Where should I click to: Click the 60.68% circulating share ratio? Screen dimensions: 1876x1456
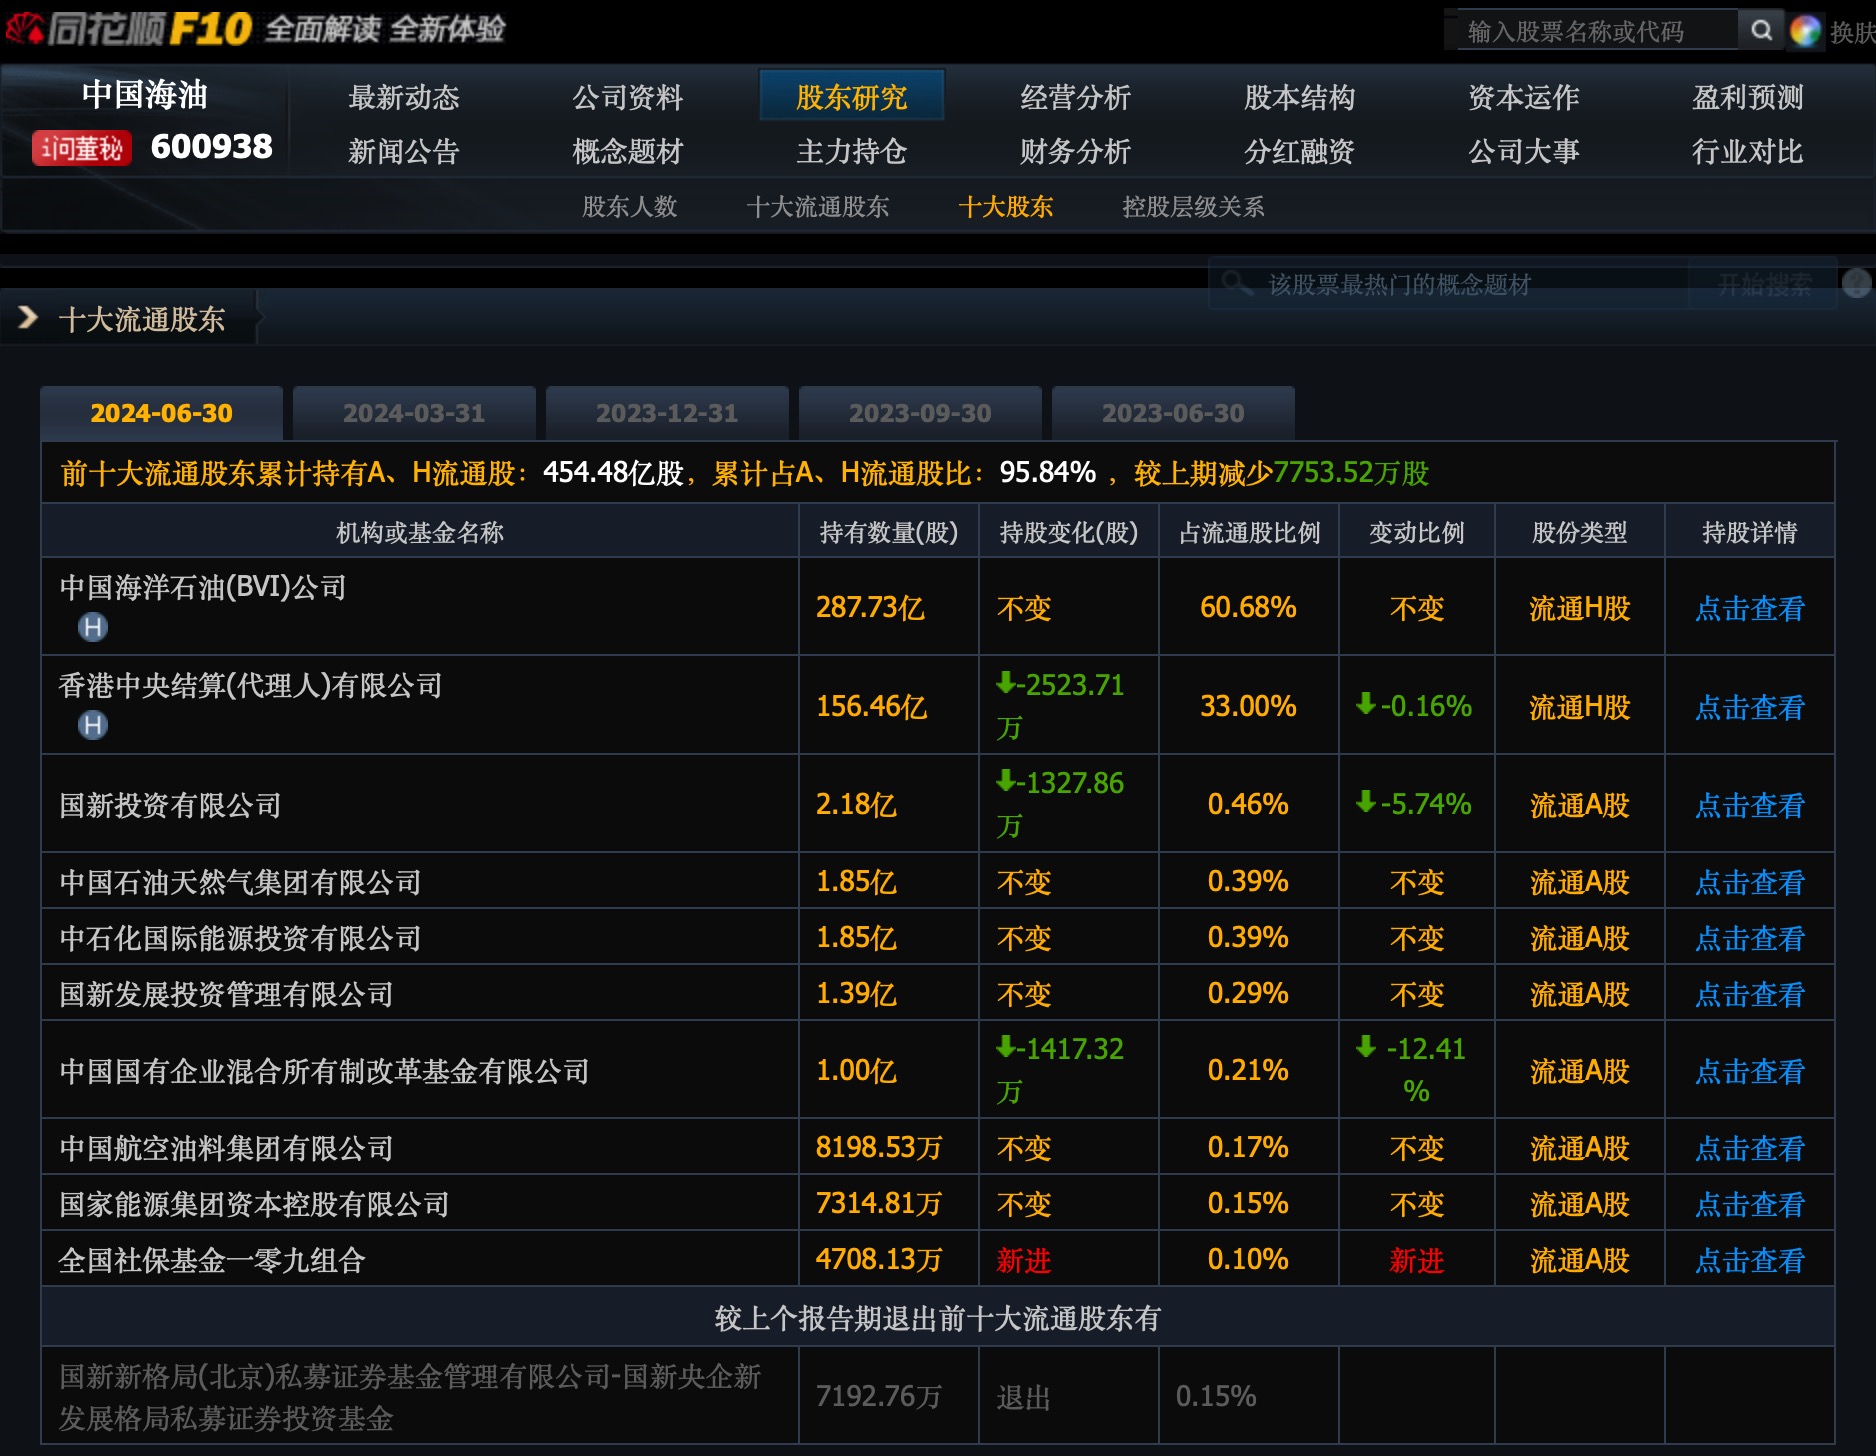(x=1248, y=607)
